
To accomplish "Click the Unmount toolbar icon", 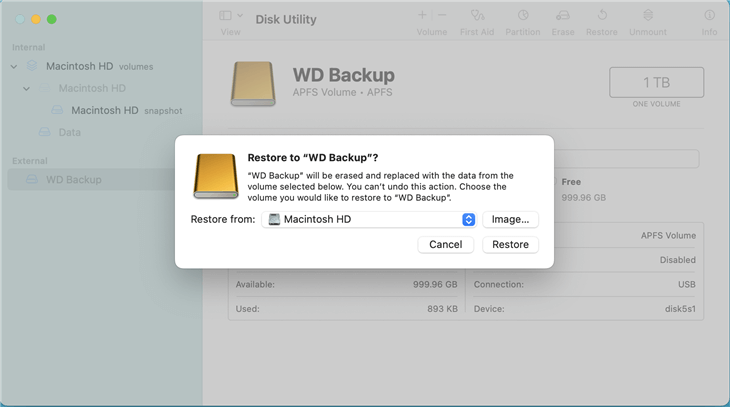I will [647, 16].
